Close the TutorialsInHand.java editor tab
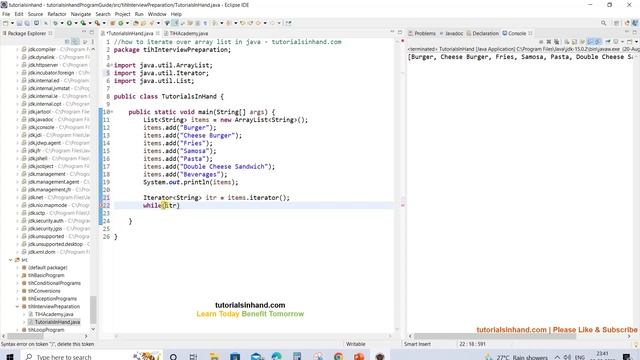This screenshot has width=640, height=360. click(158, 33)
